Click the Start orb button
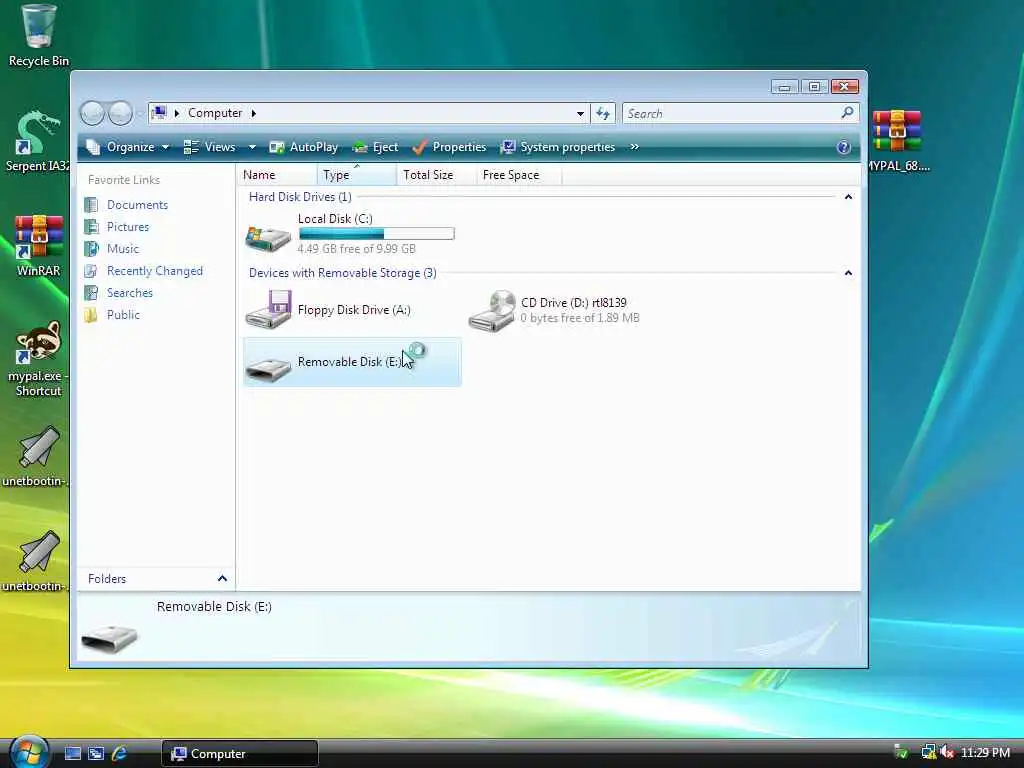Image resolution: width=1024 pixels, height=768 pixels. point(29,752)
